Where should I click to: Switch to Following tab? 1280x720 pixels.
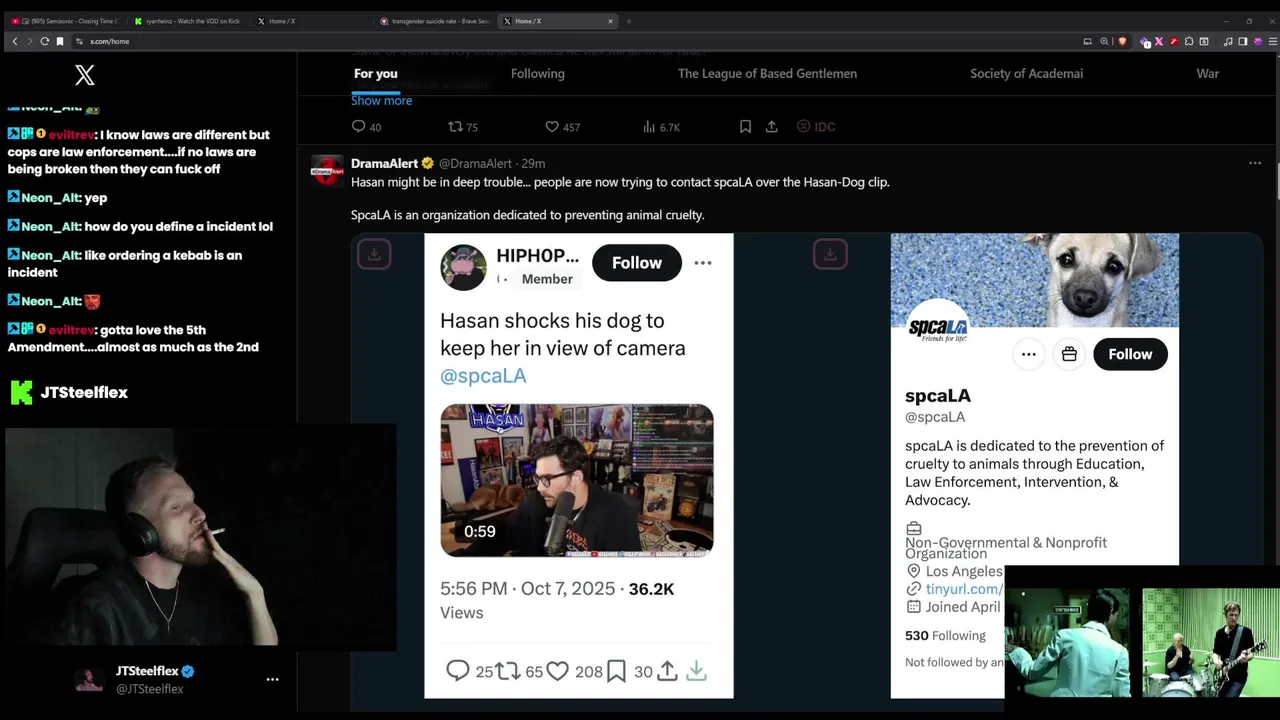pyautogui.click(x=538, y=73)
